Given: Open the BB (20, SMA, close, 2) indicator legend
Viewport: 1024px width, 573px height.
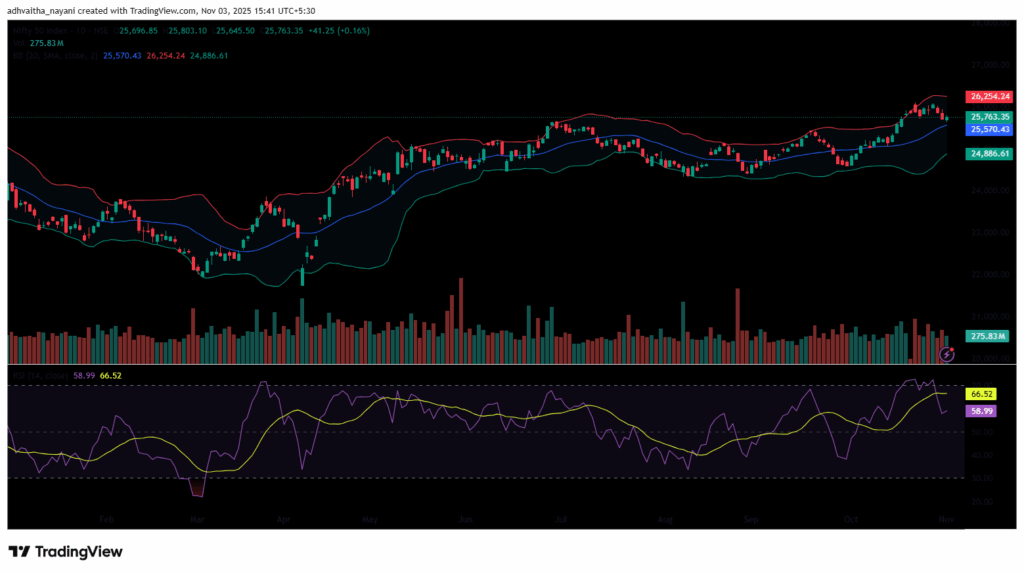Looking at the screenshot, I should coord(50,56).
